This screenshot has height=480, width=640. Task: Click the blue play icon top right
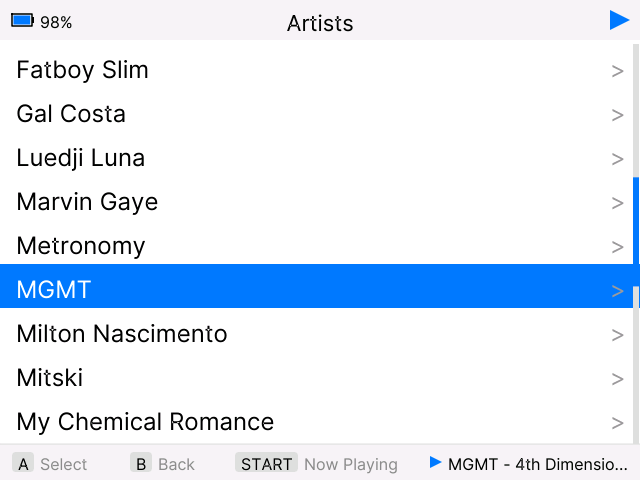619,20
